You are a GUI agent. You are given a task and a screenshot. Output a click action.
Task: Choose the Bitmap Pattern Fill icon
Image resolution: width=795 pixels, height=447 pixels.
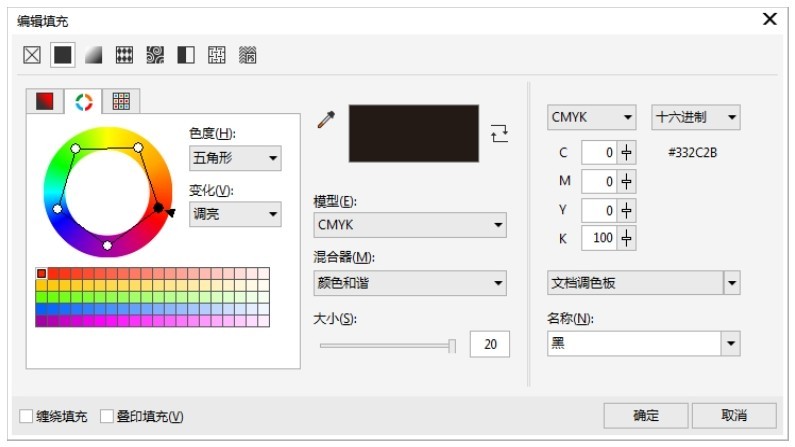(155, 55)
